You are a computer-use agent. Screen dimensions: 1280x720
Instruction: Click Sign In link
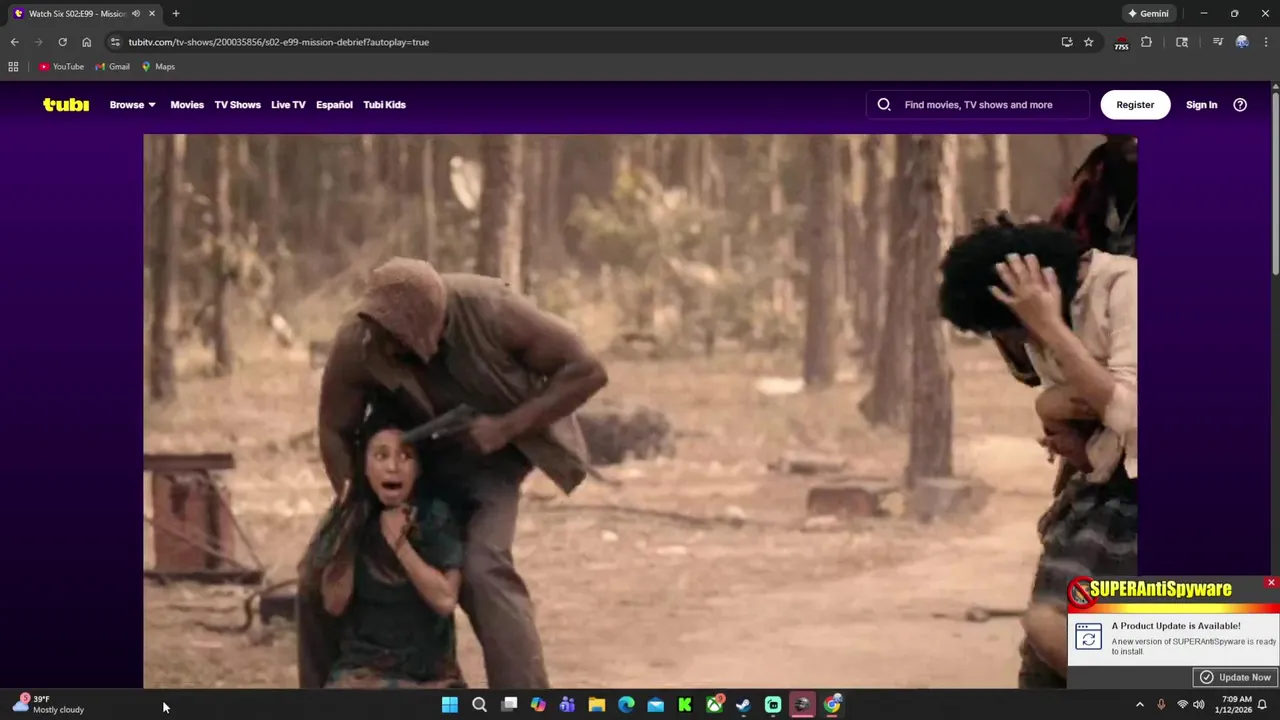pyautogui.click(x=1201, y=105)
